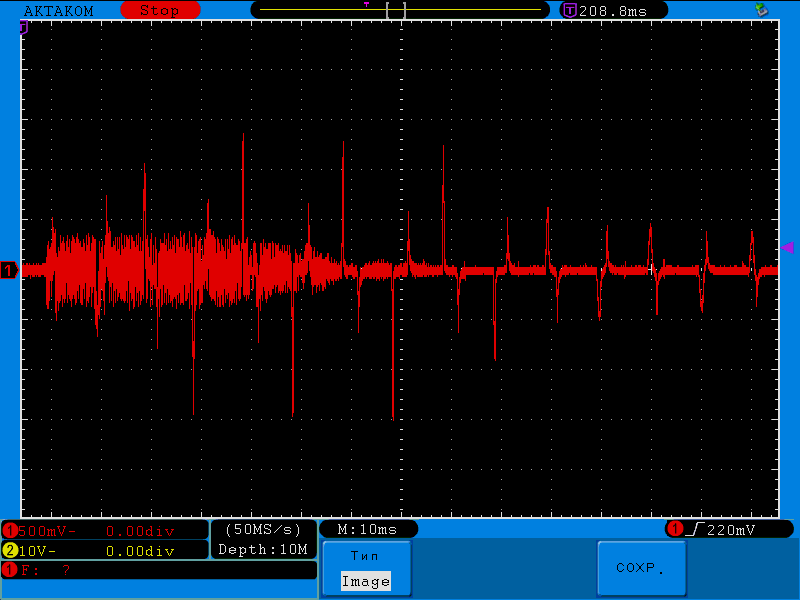Click the yellow channel 2 number icon
This screenshot has height=600, width=800.
click(x=9, y=551)
